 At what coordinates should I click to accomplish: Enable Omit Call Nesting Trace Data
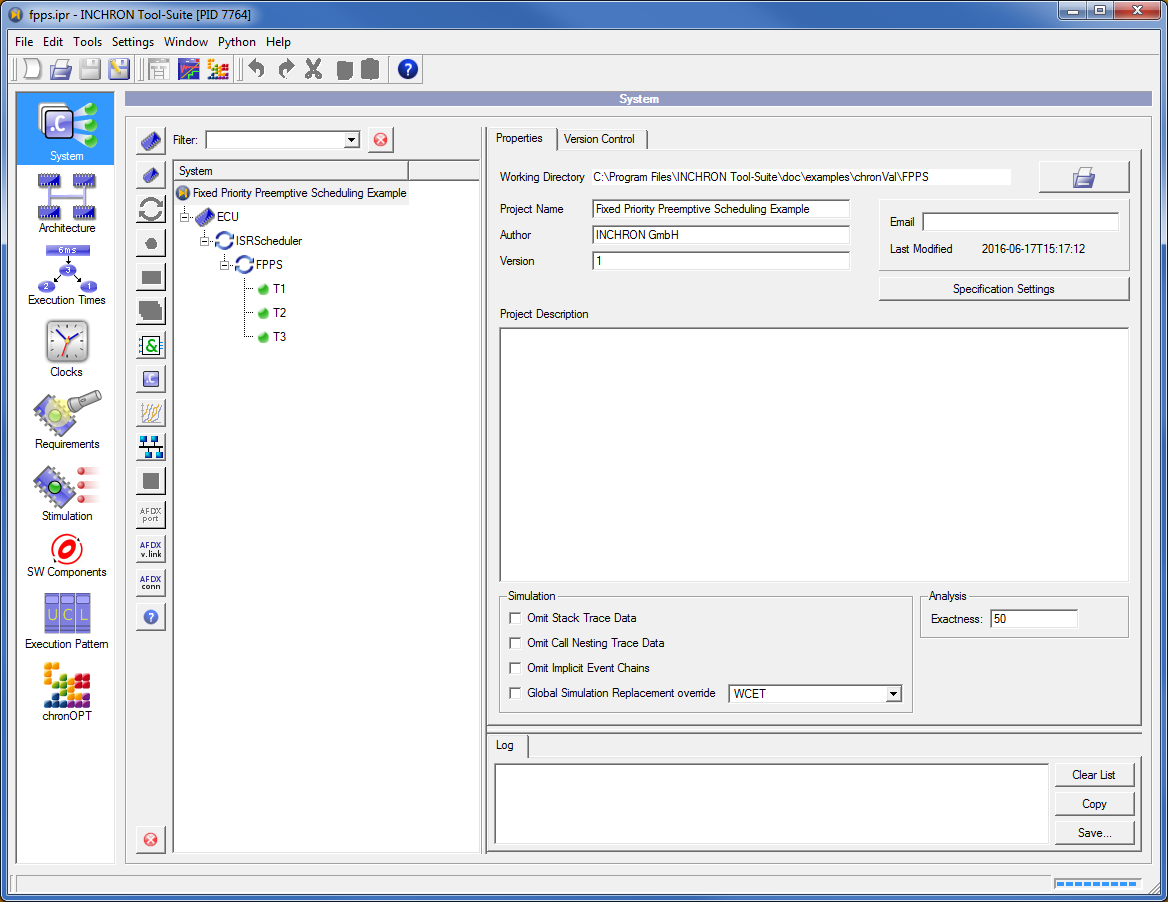[x=515, y=643]
